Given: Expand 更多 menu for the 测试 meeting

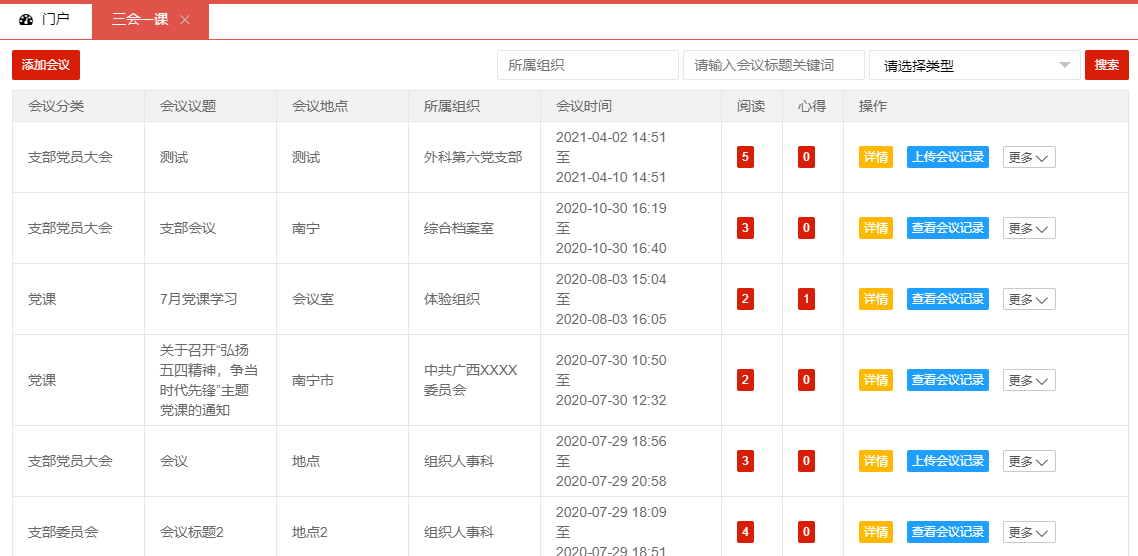Looking at the screenshot, I should pos(1029,157).
